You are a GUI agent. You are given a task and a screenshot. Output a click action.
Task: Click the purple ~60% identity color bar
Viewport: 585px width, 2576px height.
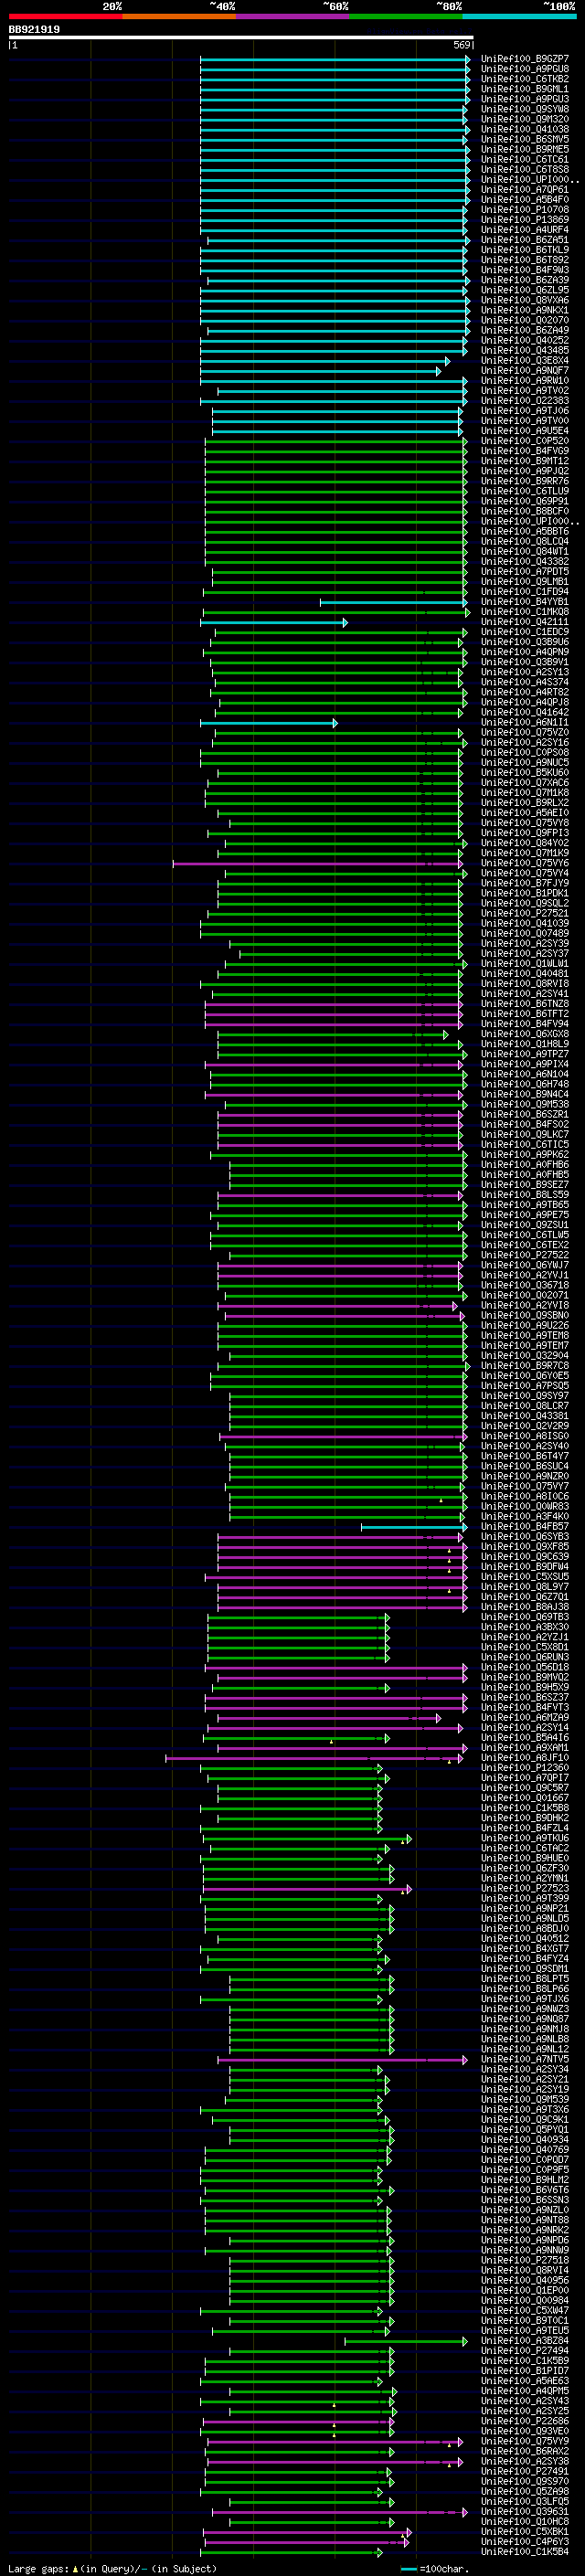point(293,16)
